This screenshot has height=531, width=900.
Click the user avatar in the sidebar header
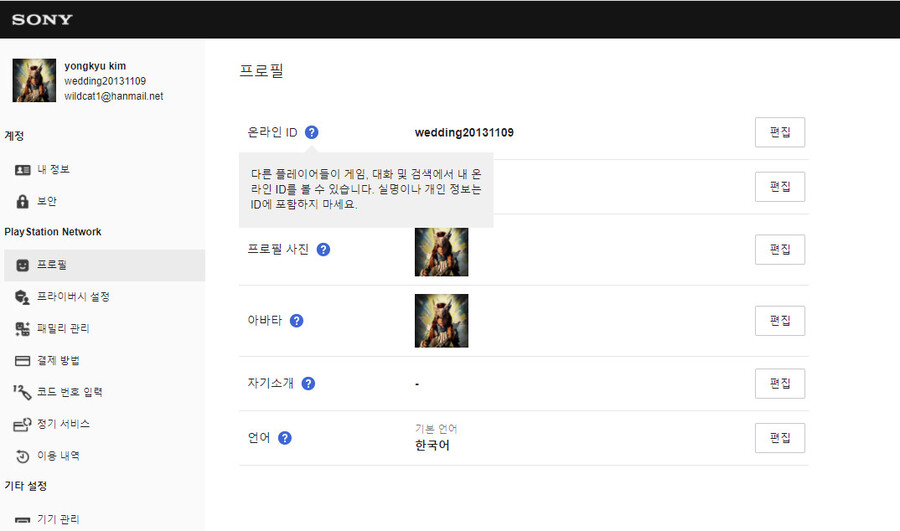pos(34,80)
